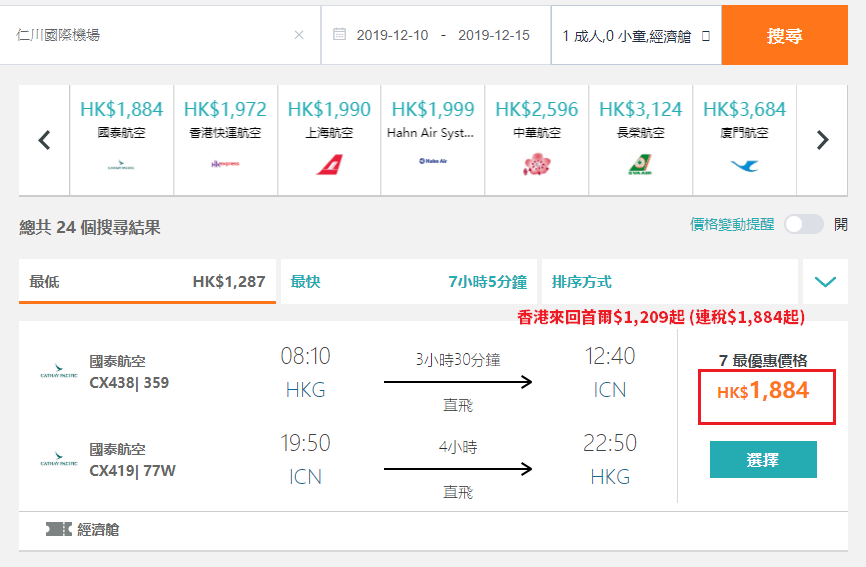Click the Cathay logo beside CX419

tap(59, 459)
